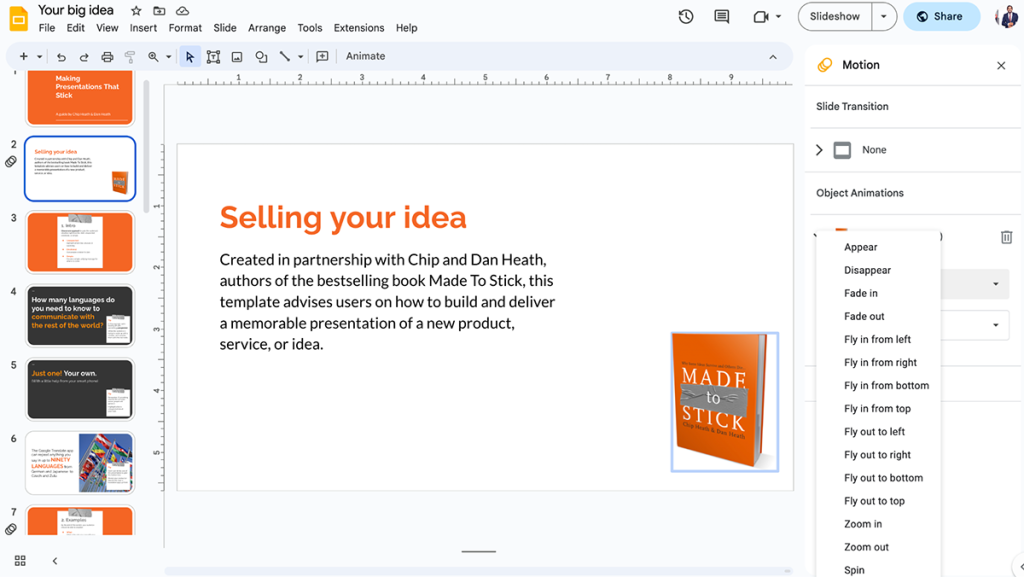
Task: Print the presentation
Action: coord(108,56)
